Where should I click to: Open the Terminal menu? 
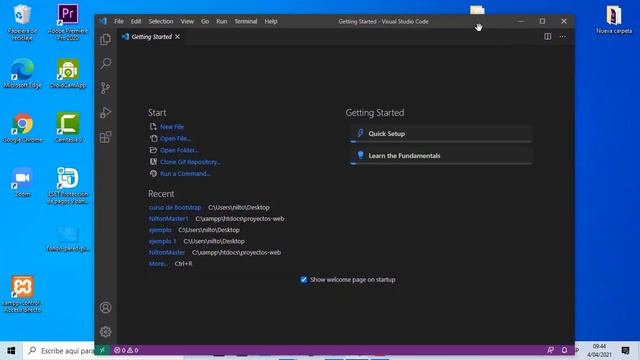tap(246, 21)
